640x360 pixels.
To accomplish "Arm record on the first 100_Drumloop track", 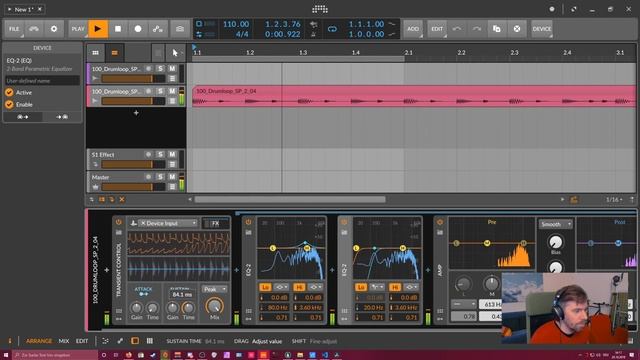I will 149,69.
